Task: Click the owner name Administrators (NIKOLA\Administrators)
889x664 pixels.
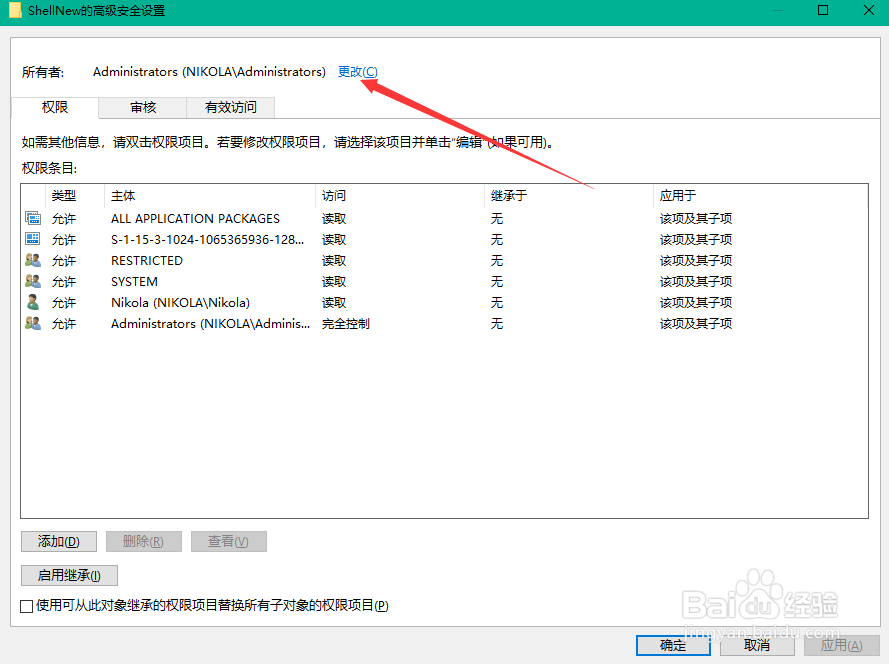Action: pyautogui.click(x=209, y=71)
